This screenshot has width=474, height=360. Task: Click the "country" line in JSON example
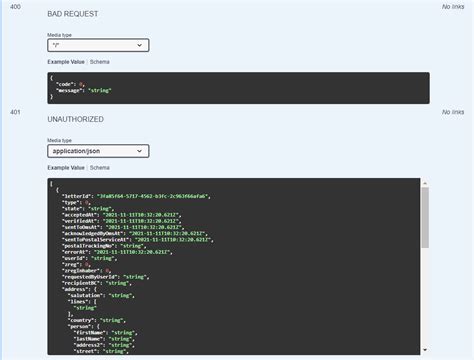pos(97,320)
